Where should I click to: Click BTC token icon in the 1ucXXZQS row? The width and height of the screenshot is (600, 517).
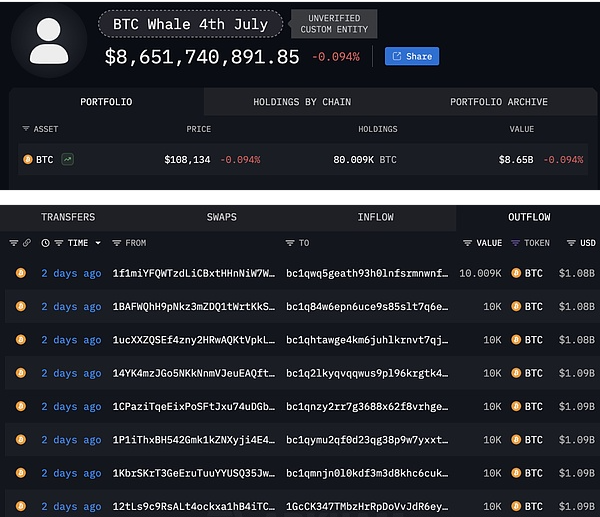(516, 339)
